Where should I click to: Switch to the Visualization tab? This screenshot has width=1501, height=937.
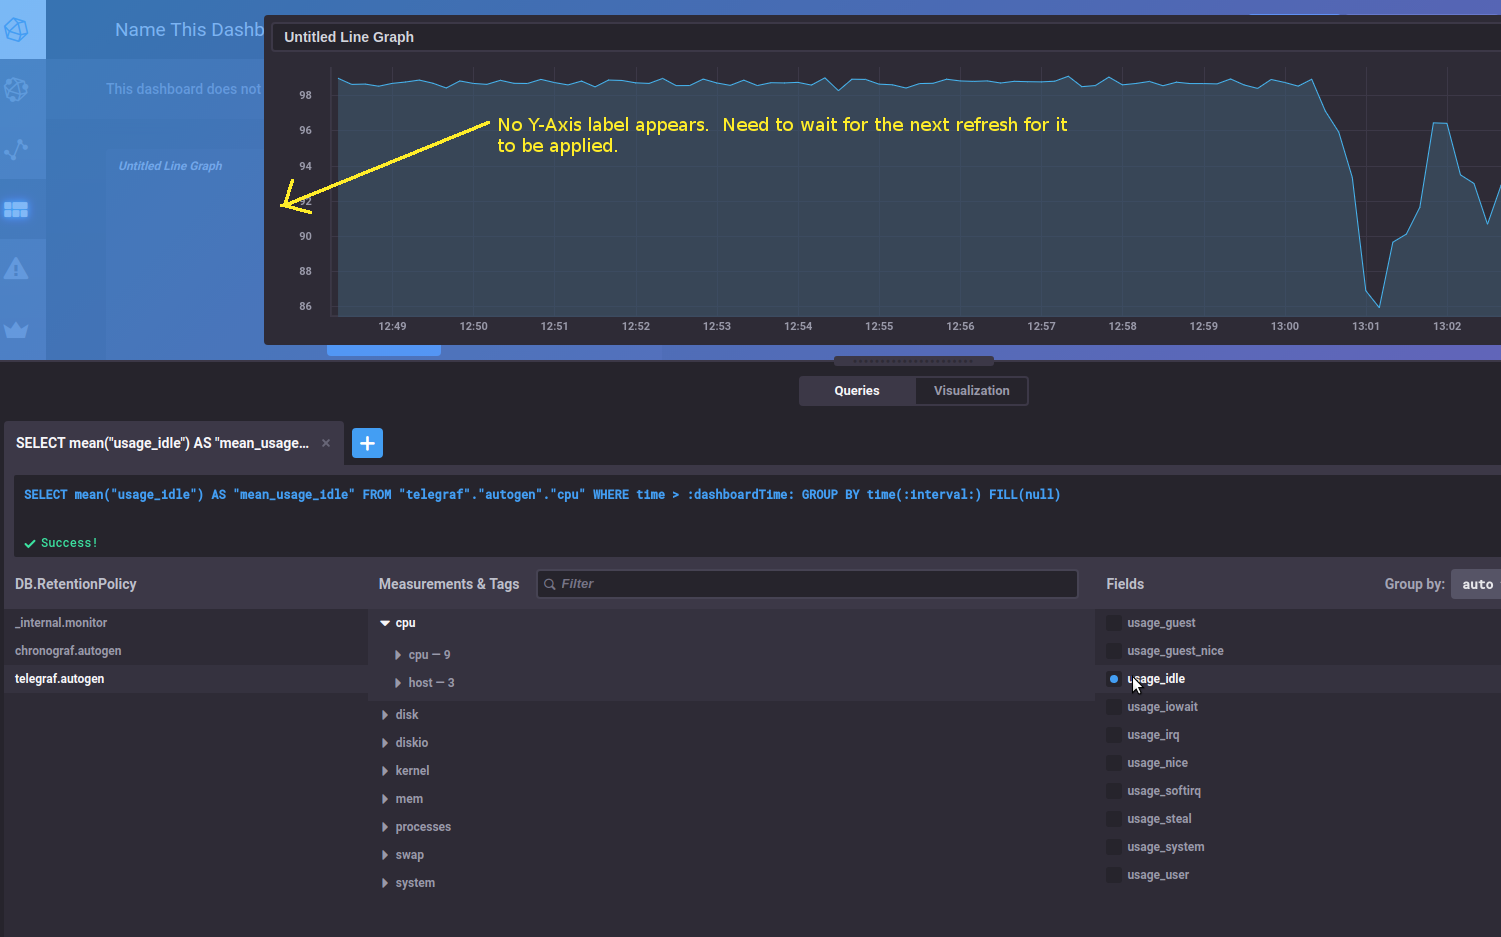click(x=970, y=390)
